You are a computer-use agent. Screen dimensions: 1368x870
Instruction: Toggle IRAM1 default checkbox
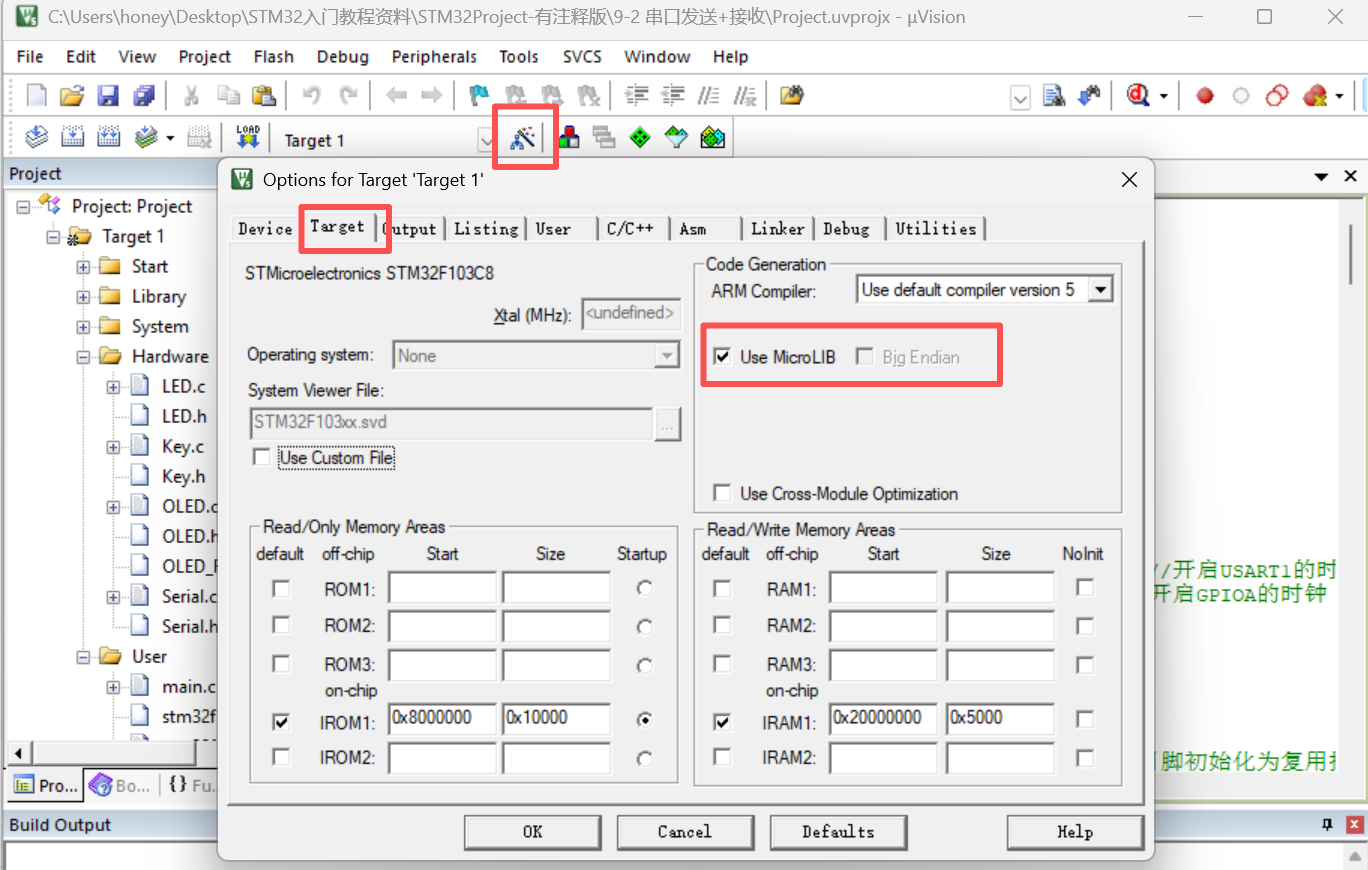tap(722, 720)
